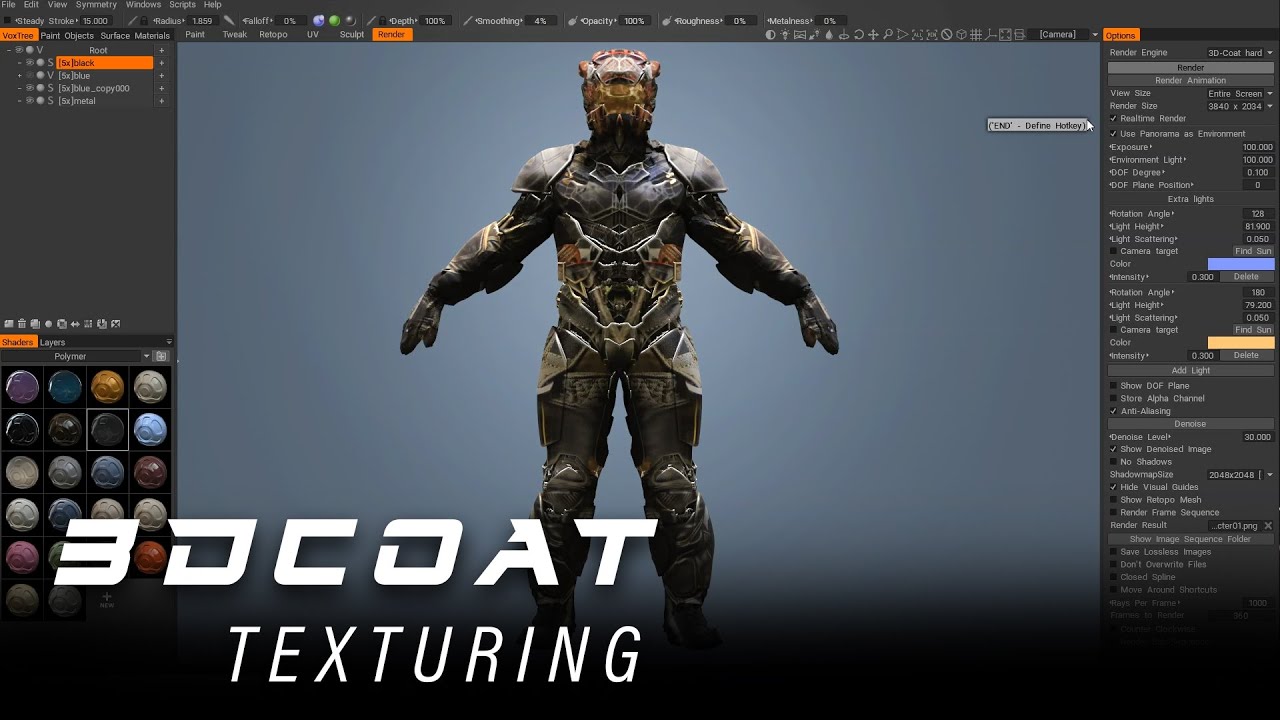Click the trash icon in VoxTree panel
The height and width of the screenshot is (720, 1280).
pyautogui.click(x=22, y=324)
